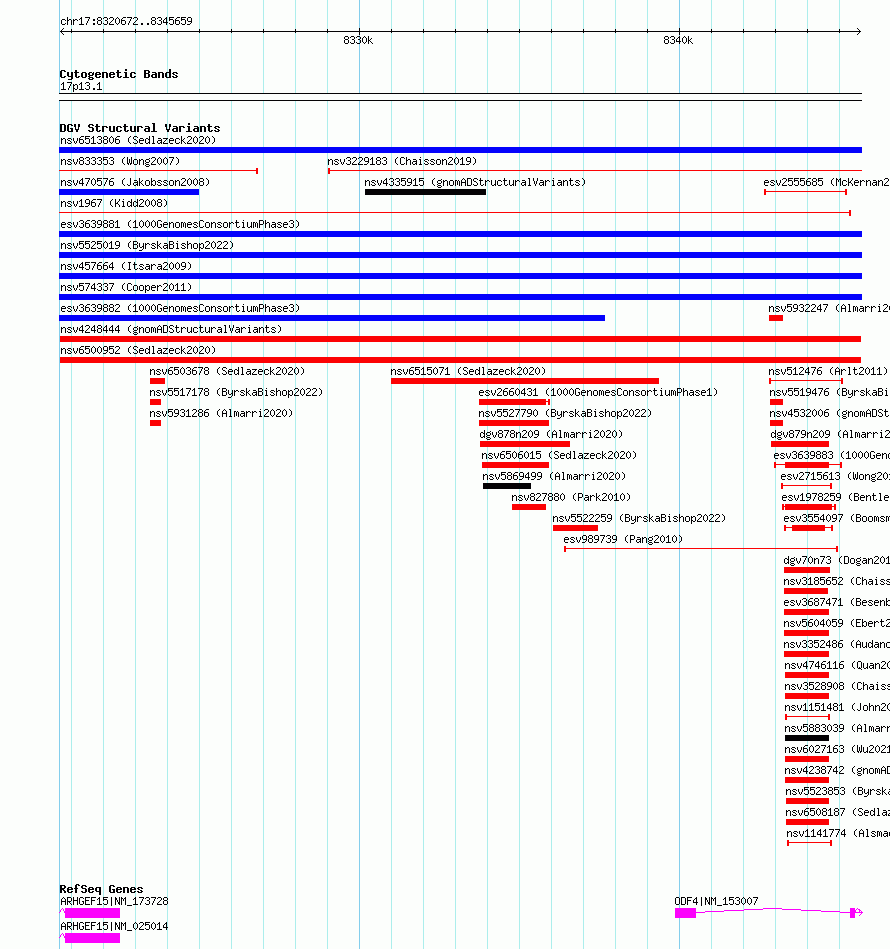Select nsv827880 (Park2010) variant
The image size is (890, 949).
click(x=571, y=497)
